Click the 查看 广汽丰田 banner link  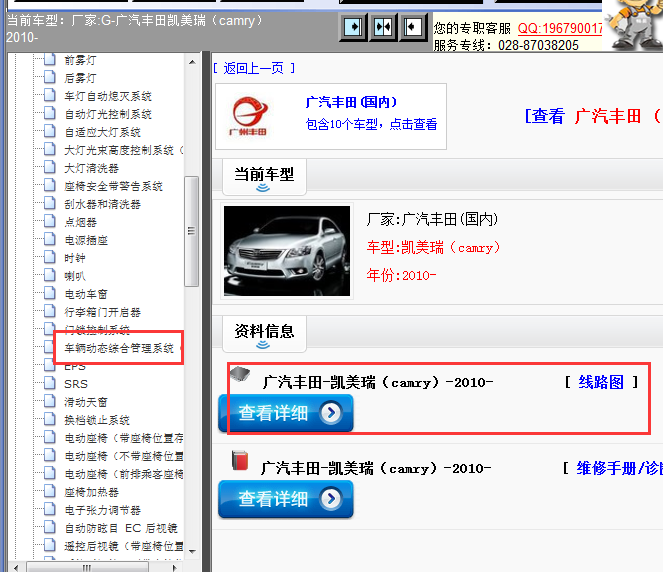pos(594,116)
